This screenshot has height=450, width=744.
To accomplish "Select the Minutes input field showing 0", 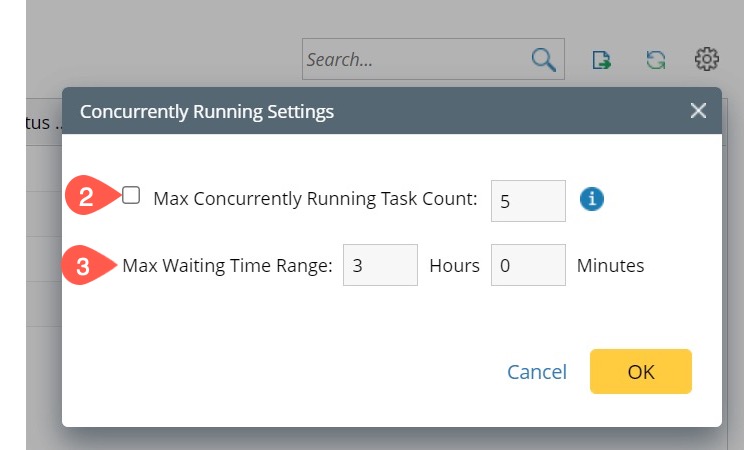I will 528,266.
